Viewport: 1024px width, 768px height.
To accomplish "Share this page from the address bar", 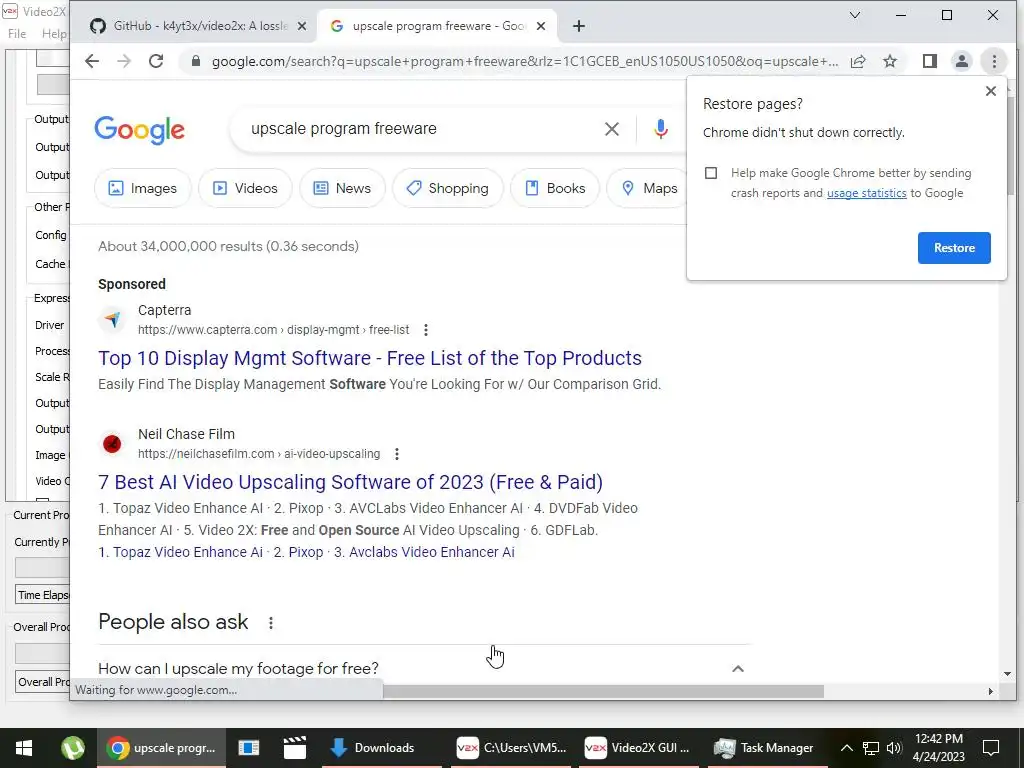I will point(858,61).
